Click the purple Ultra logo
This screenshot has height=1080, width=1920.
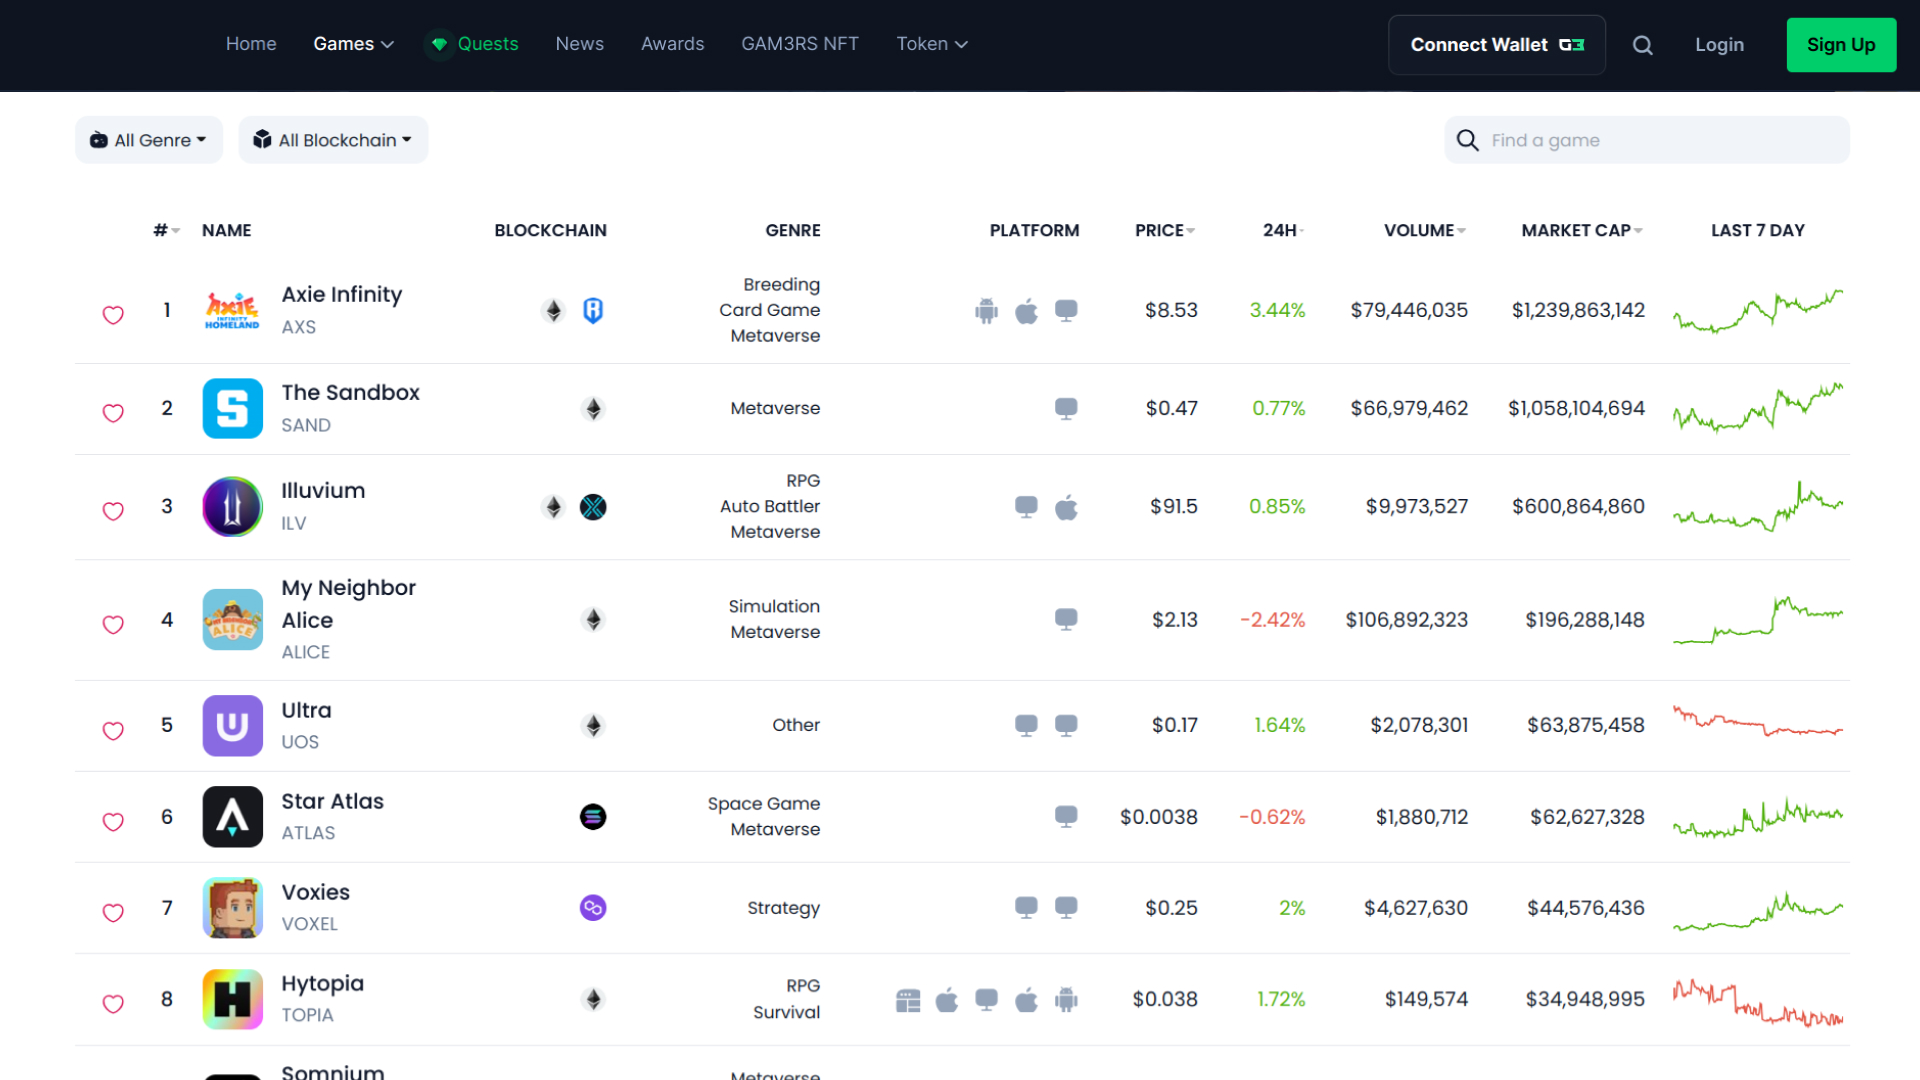[x=232, y=725]
